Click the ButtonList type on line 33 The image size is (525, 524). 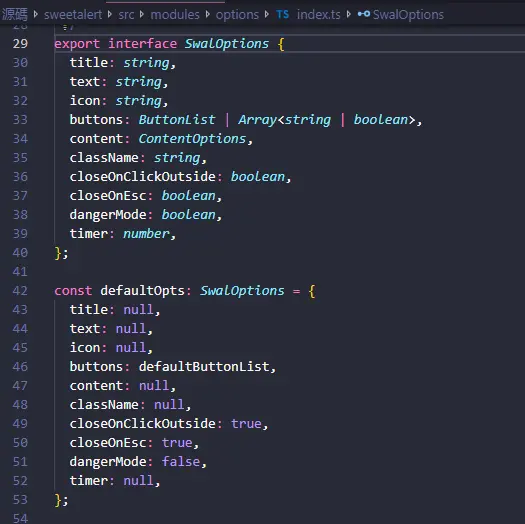click(x=177, y=120)
